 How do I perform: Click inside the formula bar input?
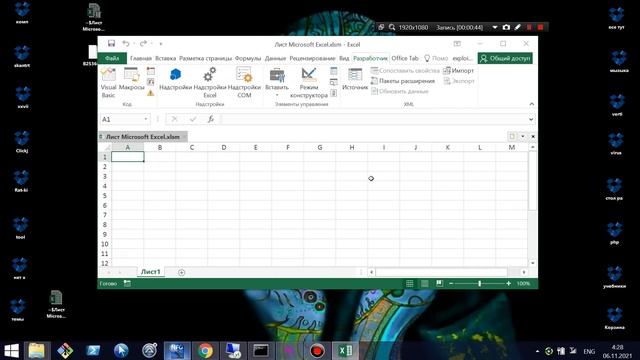(x=373, y=119)
